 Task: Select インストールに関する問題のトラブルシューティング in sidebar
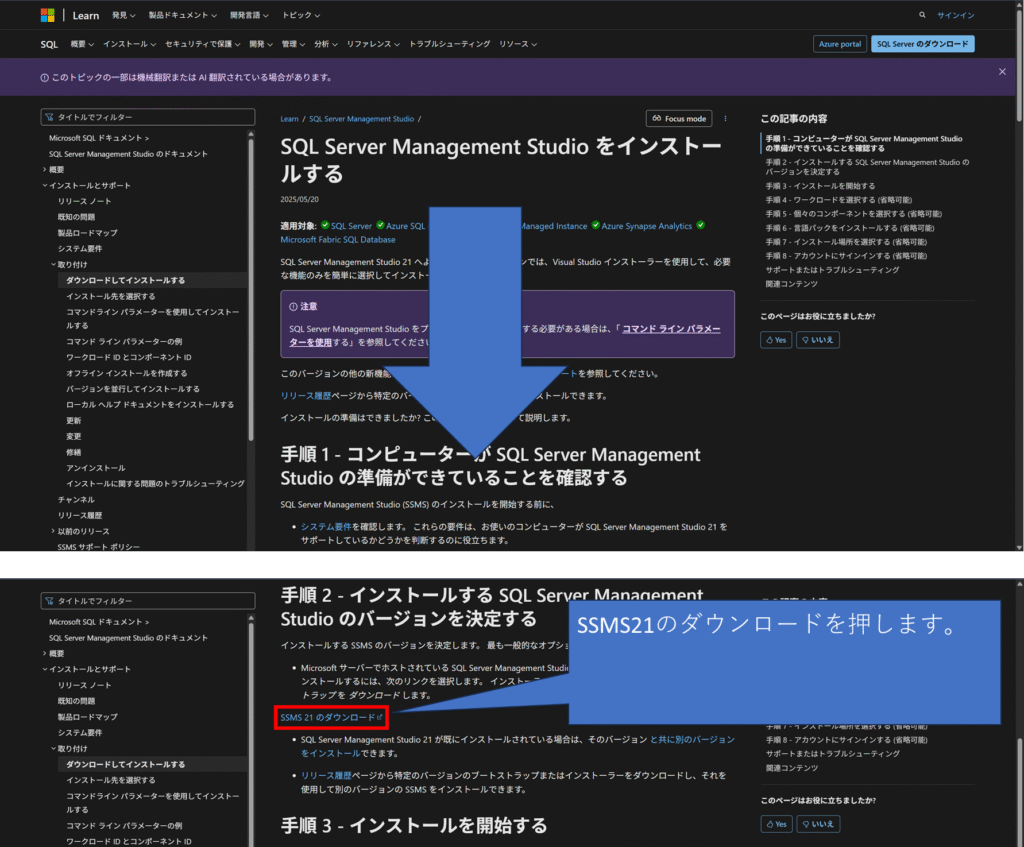click(x=155, y=484)
